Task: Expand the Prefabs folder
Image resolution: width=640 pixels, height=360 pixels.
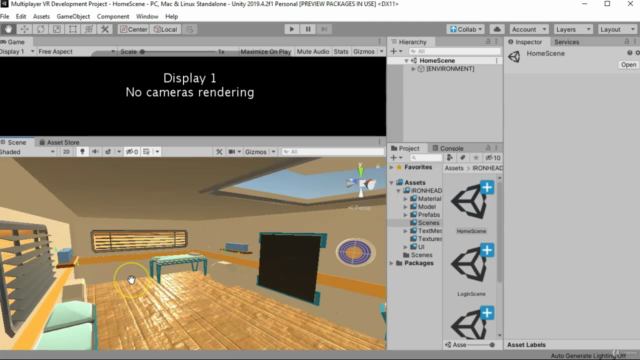Action: tap(406, 215)
